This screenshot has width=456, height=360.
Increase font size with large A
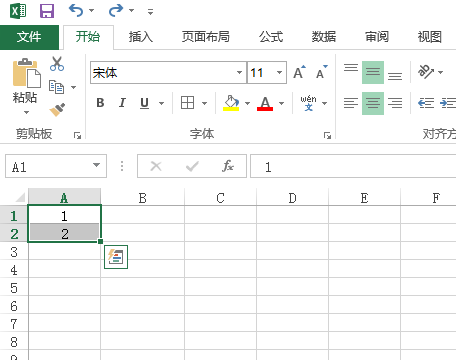pos(299,72)
